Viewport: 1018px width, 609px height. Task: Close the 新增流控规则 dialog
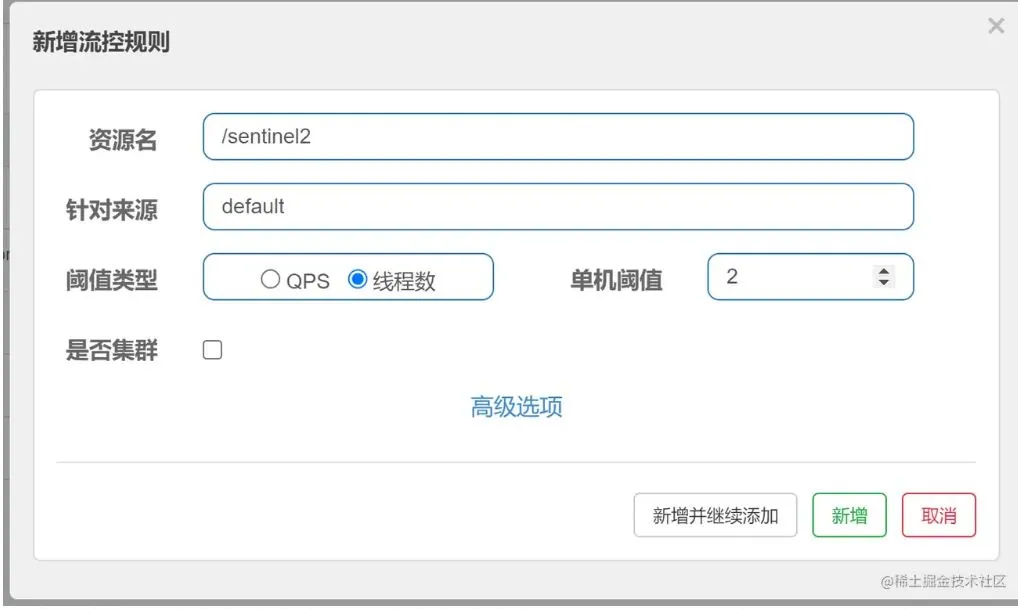point(996,26)
